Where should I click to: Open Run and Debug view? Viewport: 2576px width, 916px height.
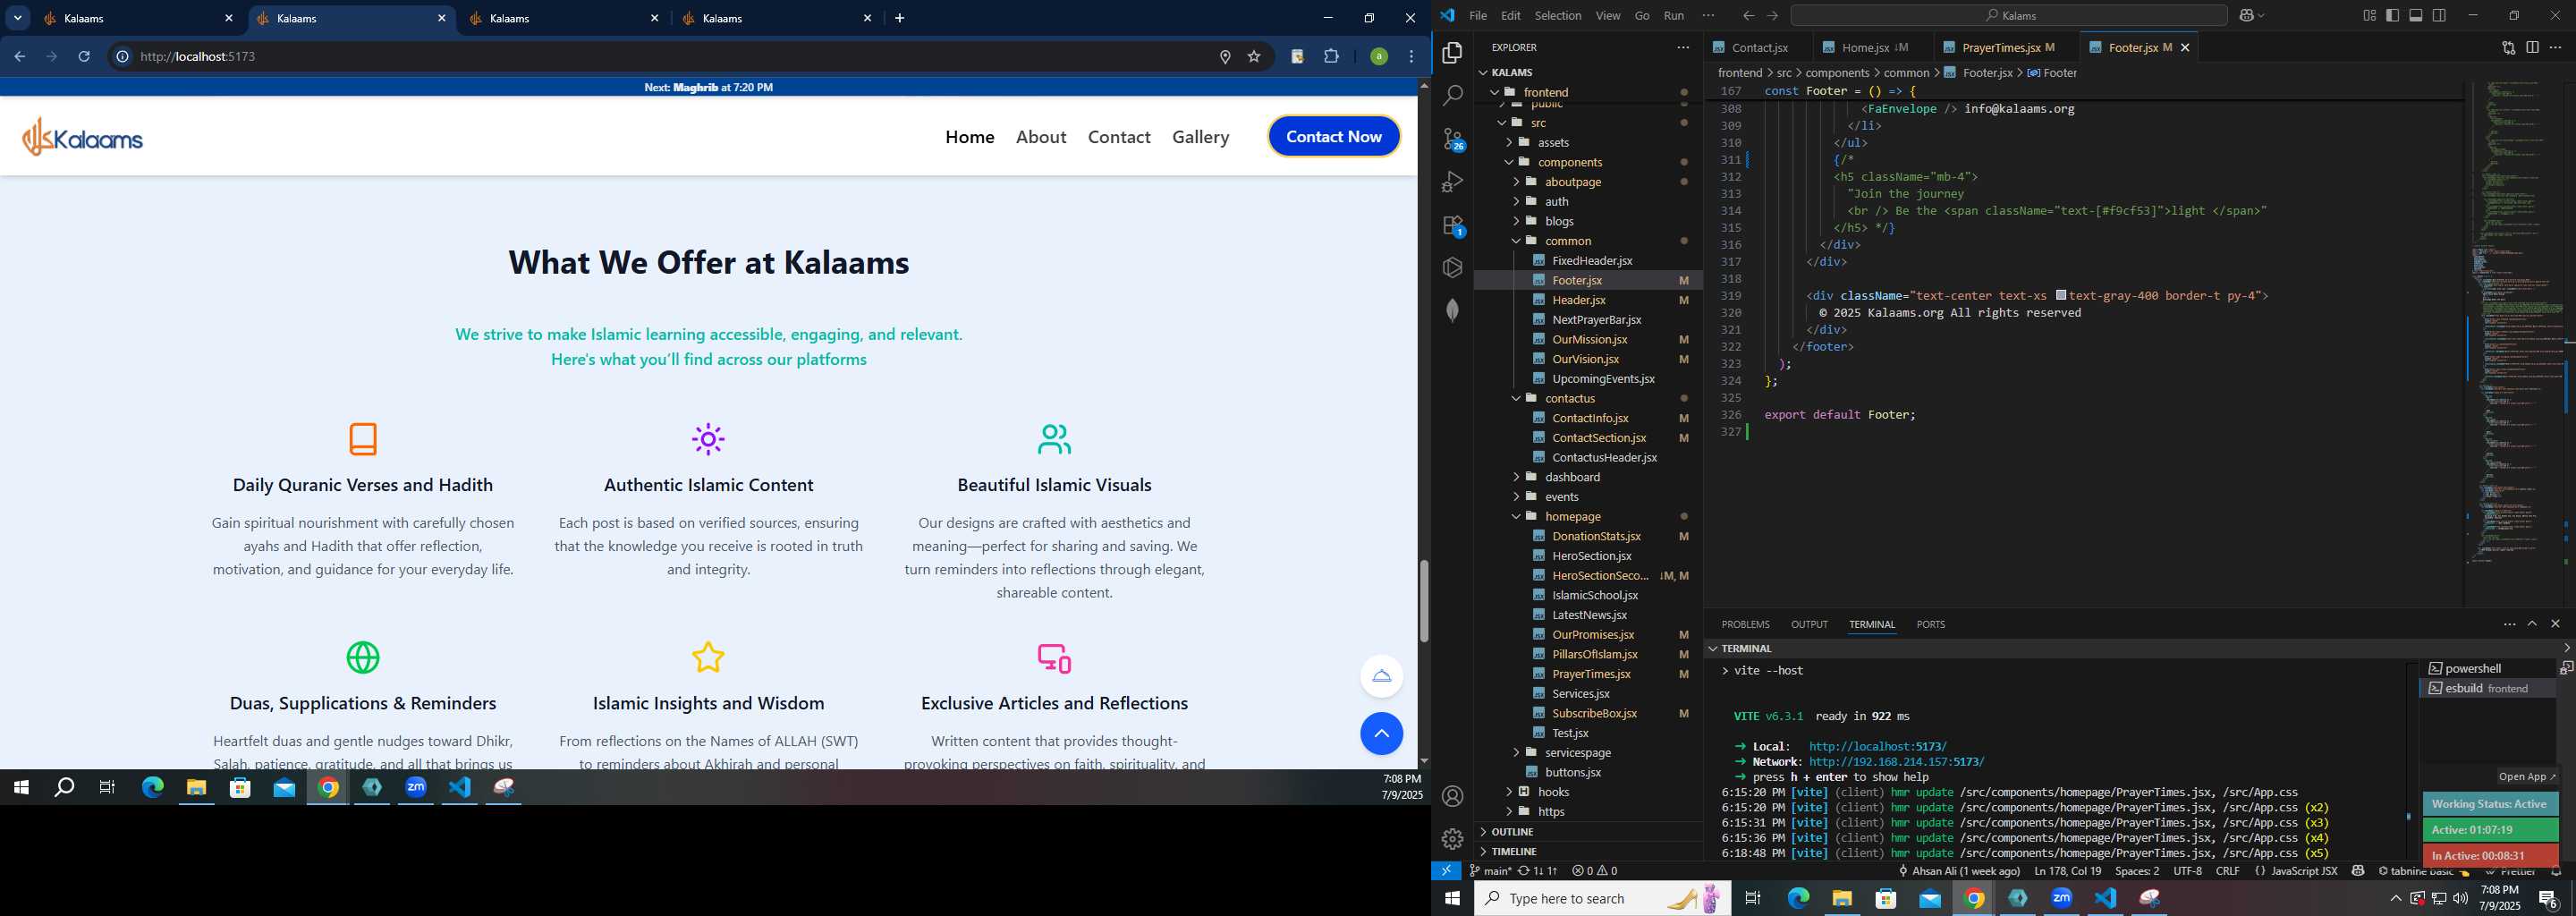point(1452,182)
